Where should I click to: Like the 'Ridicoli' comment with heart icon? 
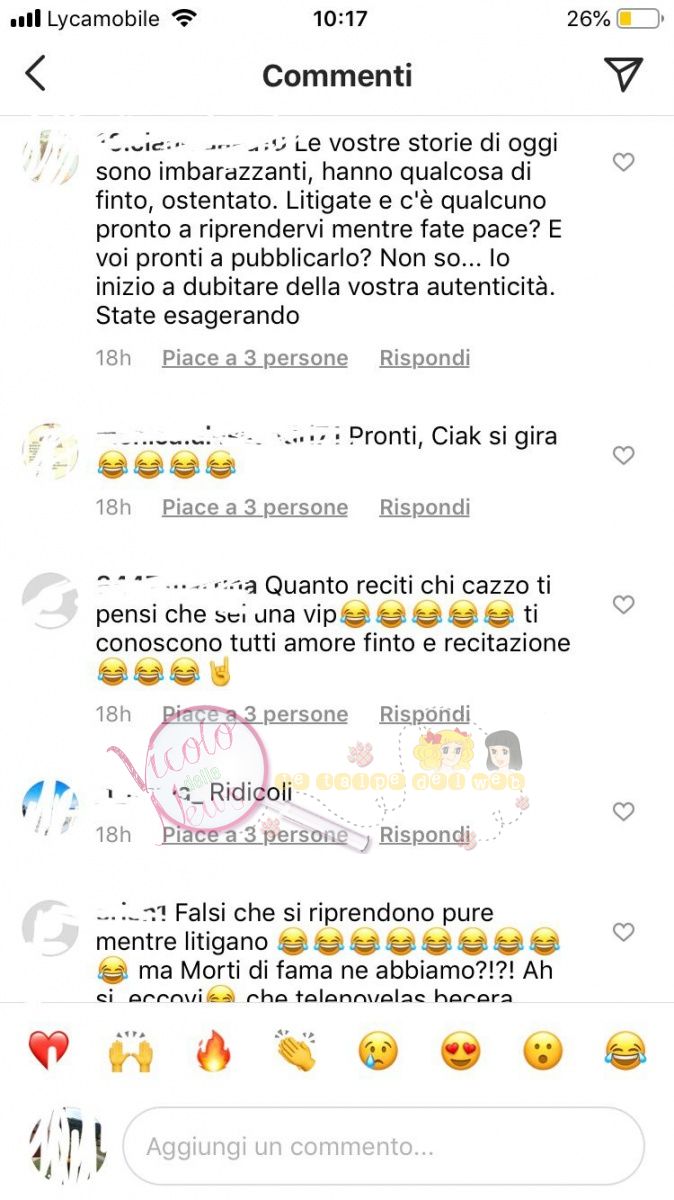point(624,812)
